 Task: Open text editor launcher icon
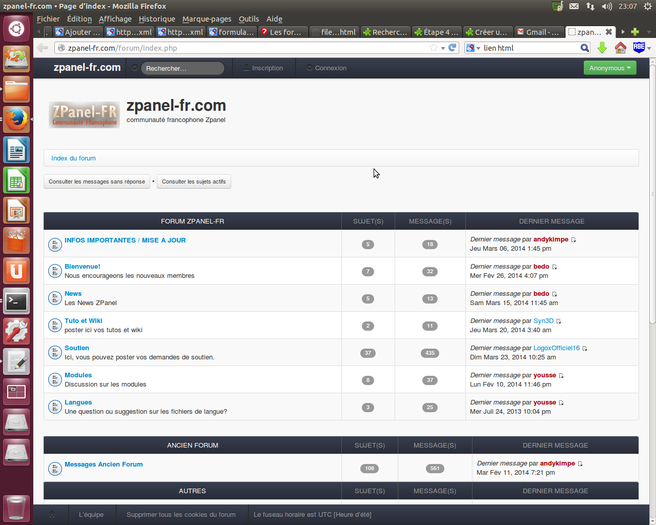(16, 361)
